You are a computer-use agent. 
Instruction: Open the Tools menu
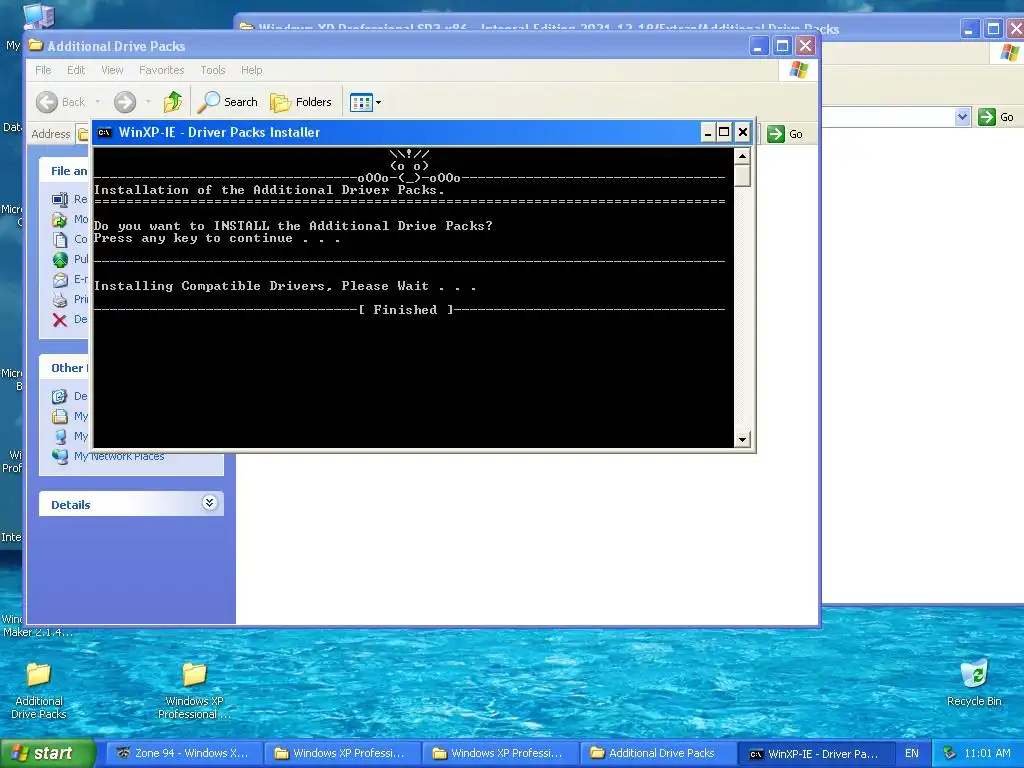click(x=213, y=70)
